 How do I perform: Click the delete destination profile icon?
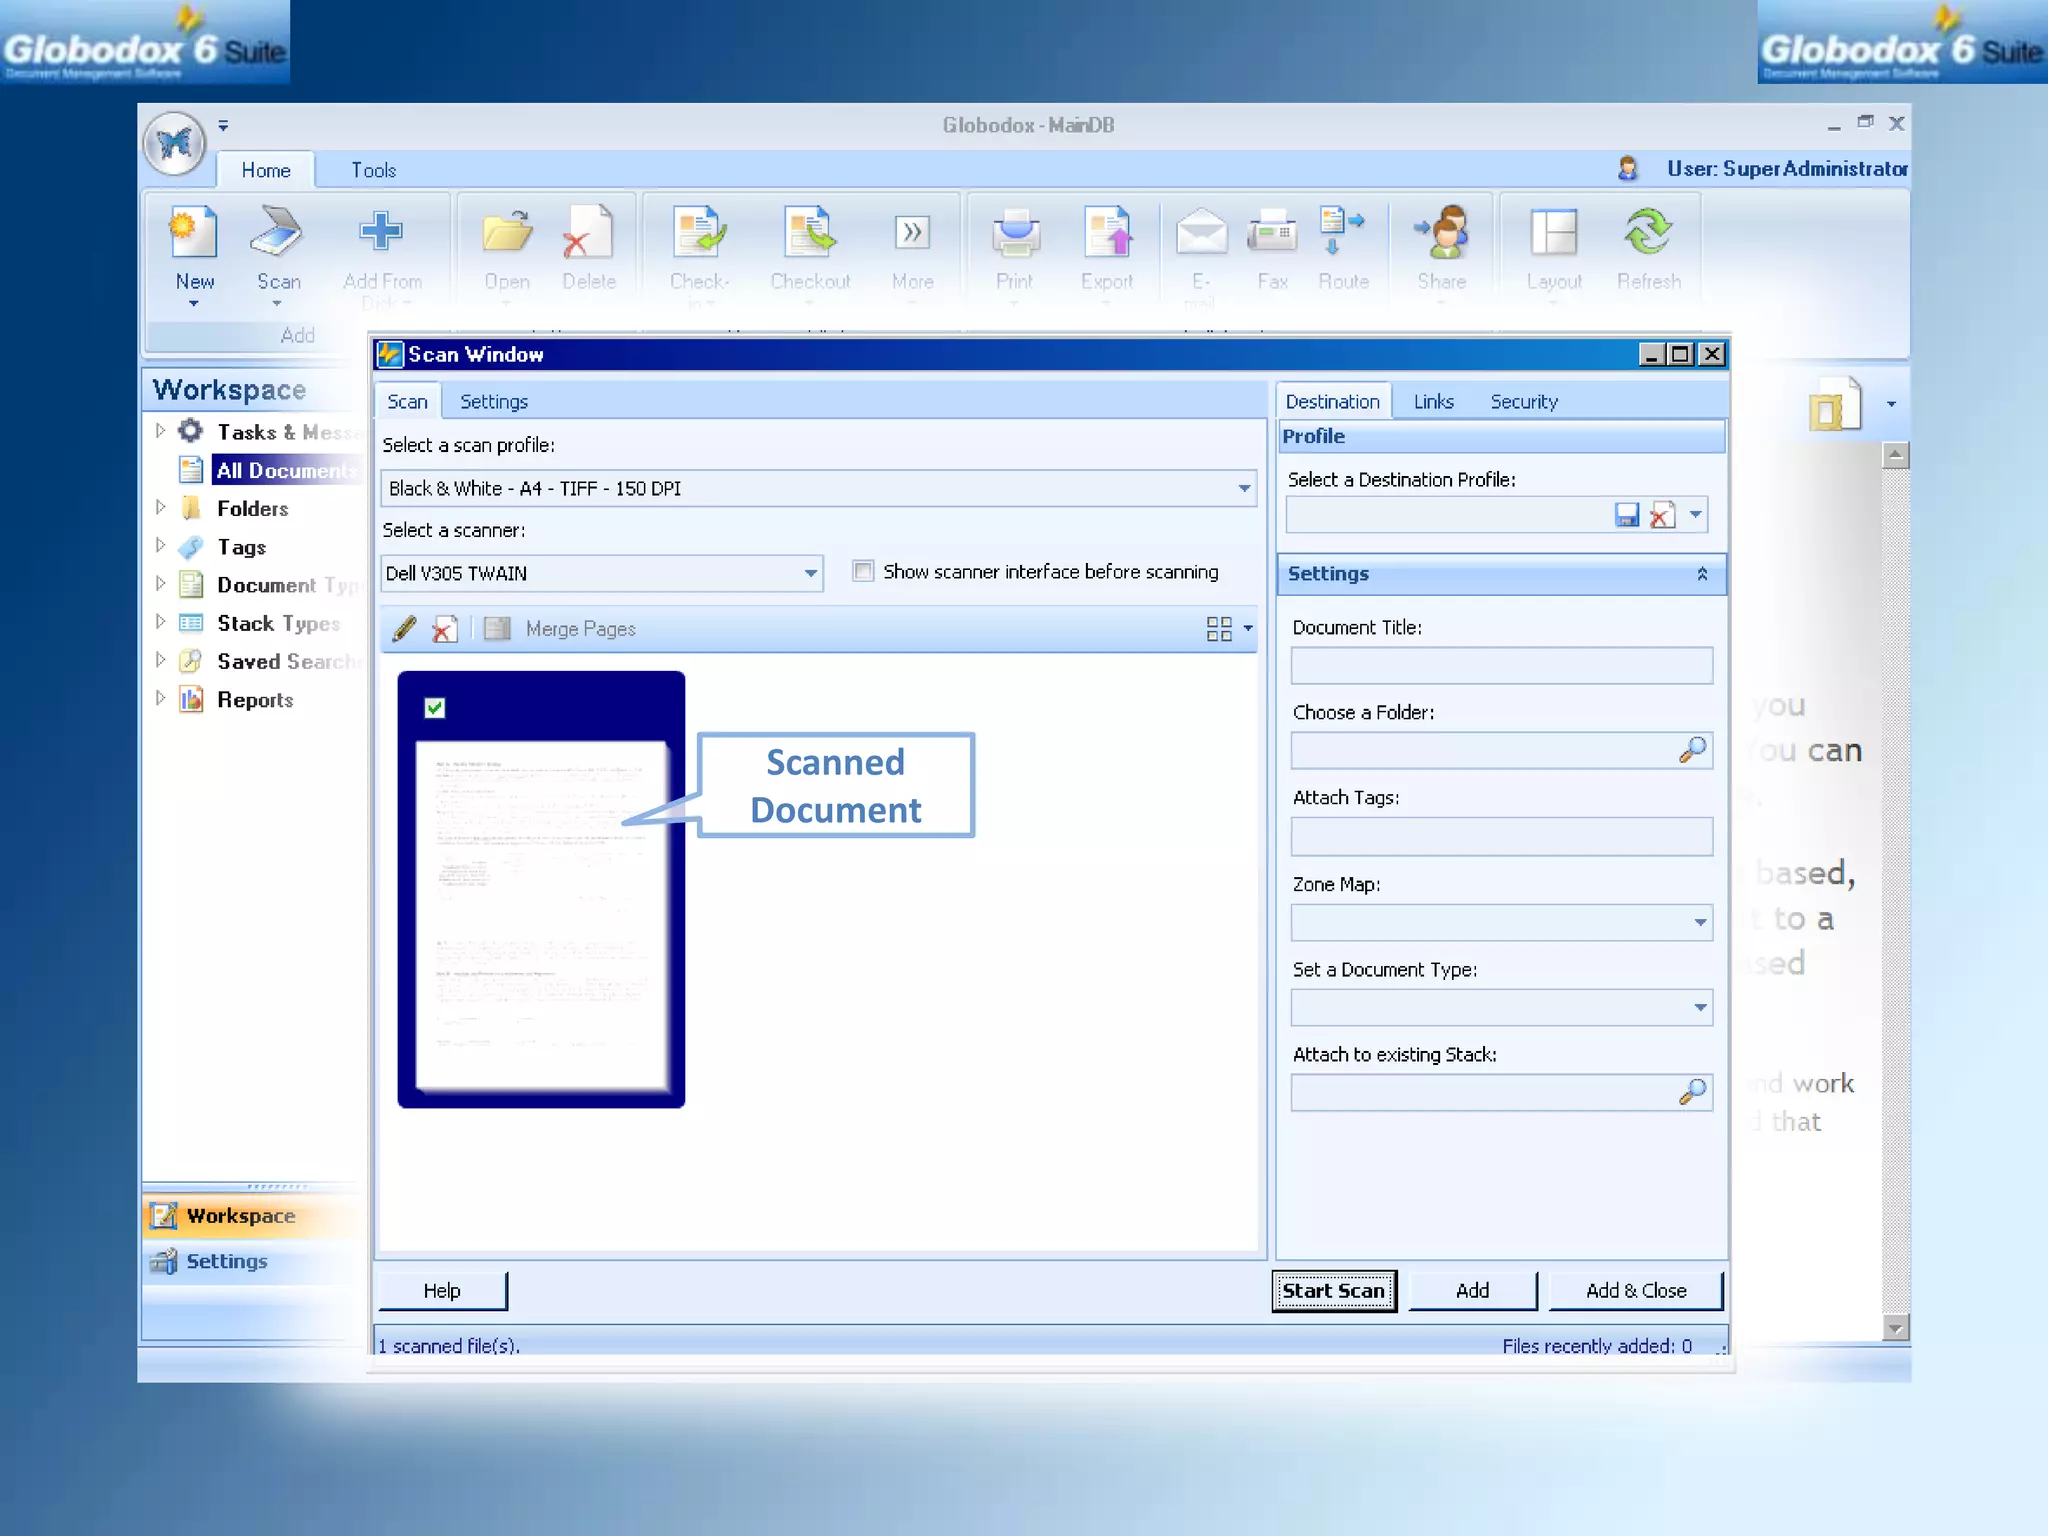pyautogui.click(x=1661, y=515)
